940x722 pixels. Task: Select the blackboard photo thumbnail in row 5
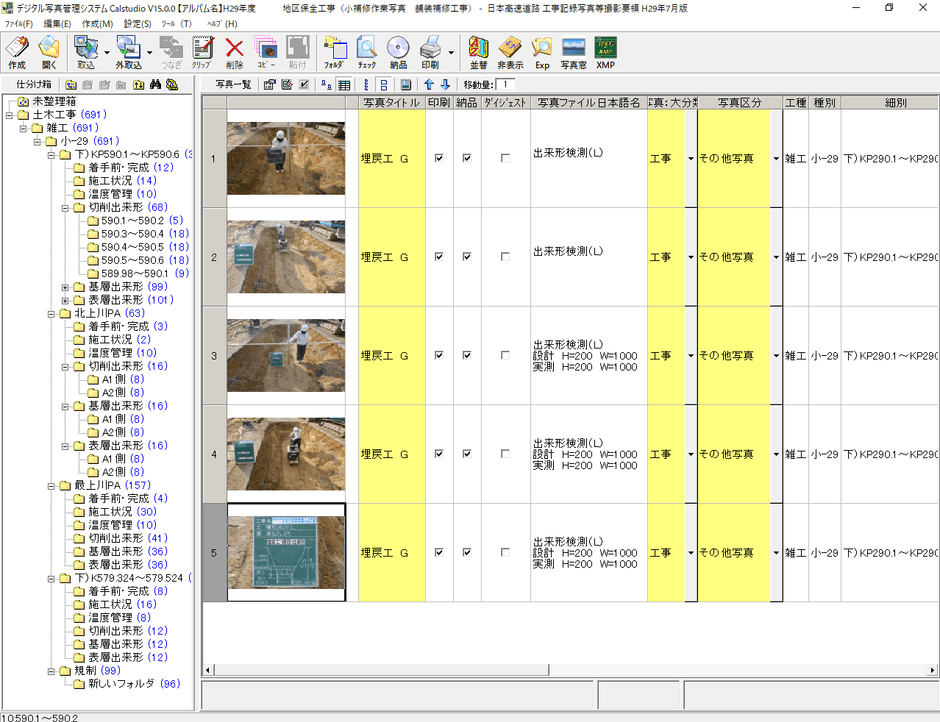tap(286, 552)
